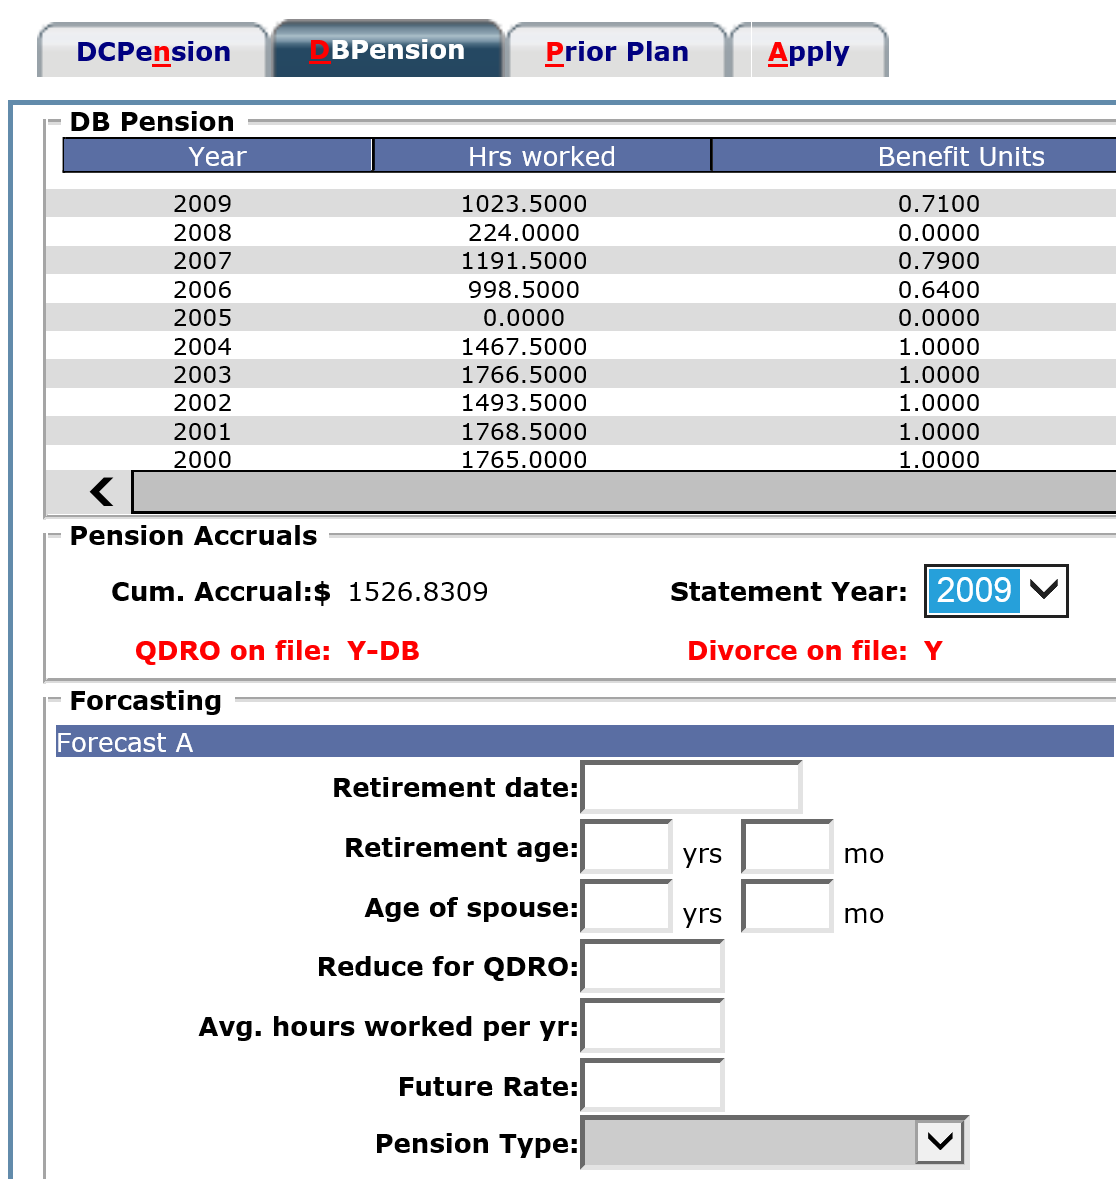Image resolution: width=1116 pixels, height=1179 pixels.
Task: Click the Future Rate input field
Action: 652,1086
